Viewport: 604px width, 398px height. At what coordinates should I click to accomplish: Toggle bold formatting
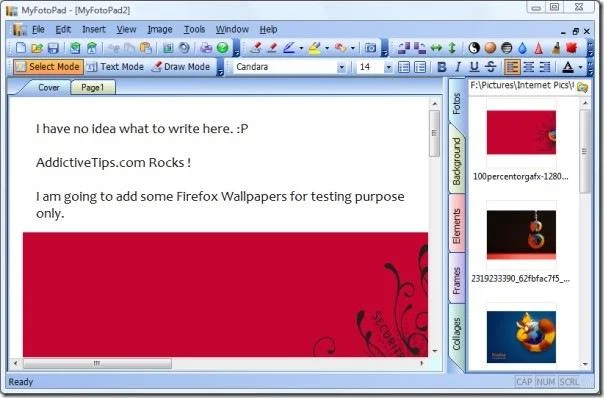(x=442, y=67)
